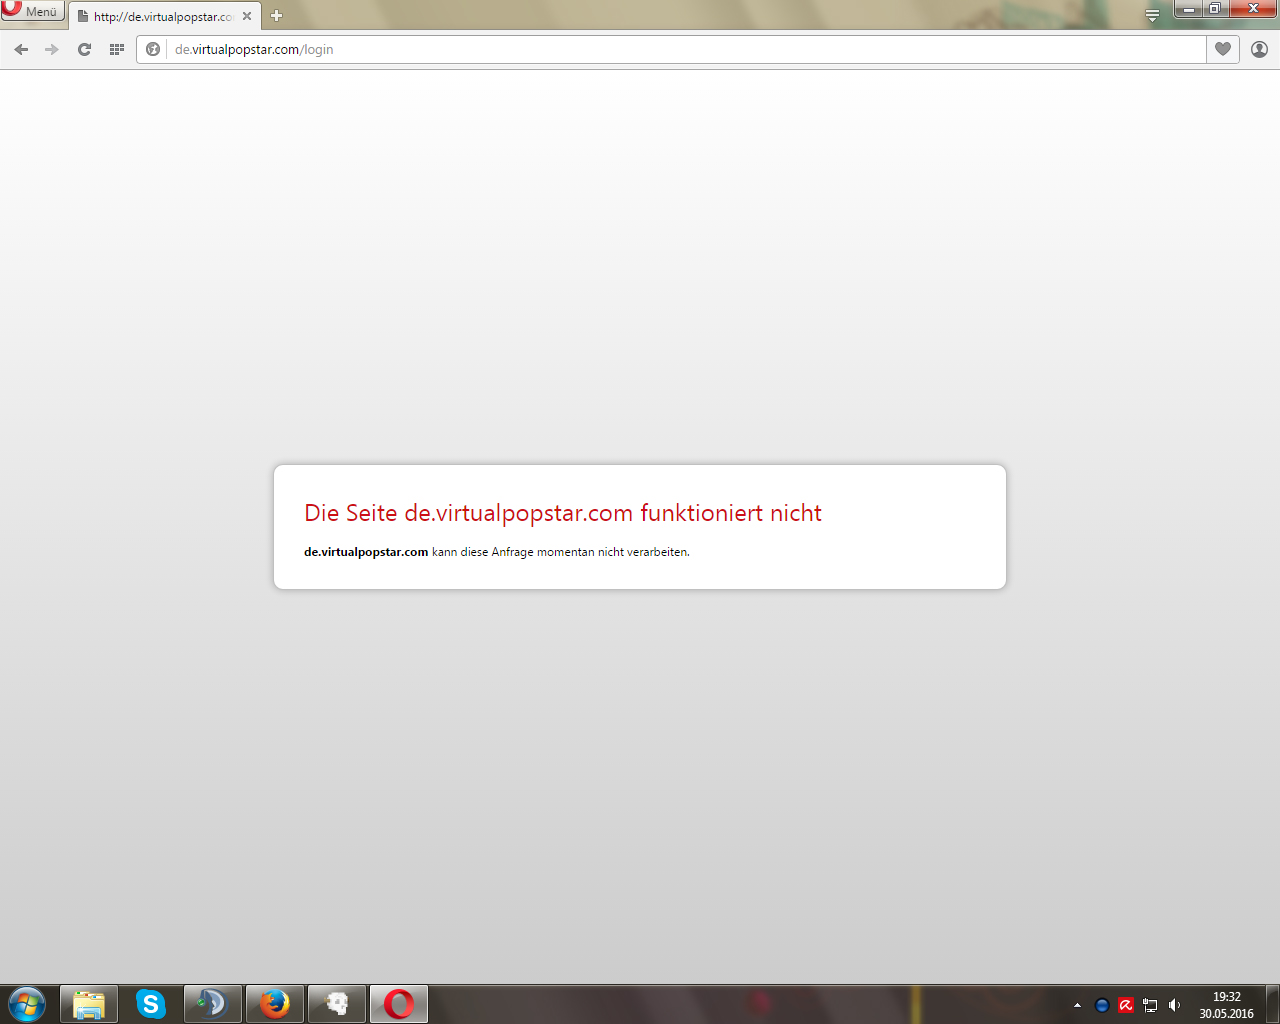Open Windows Explorer from the taskbar
1280x1024 pixels.
coord(89,1004)
